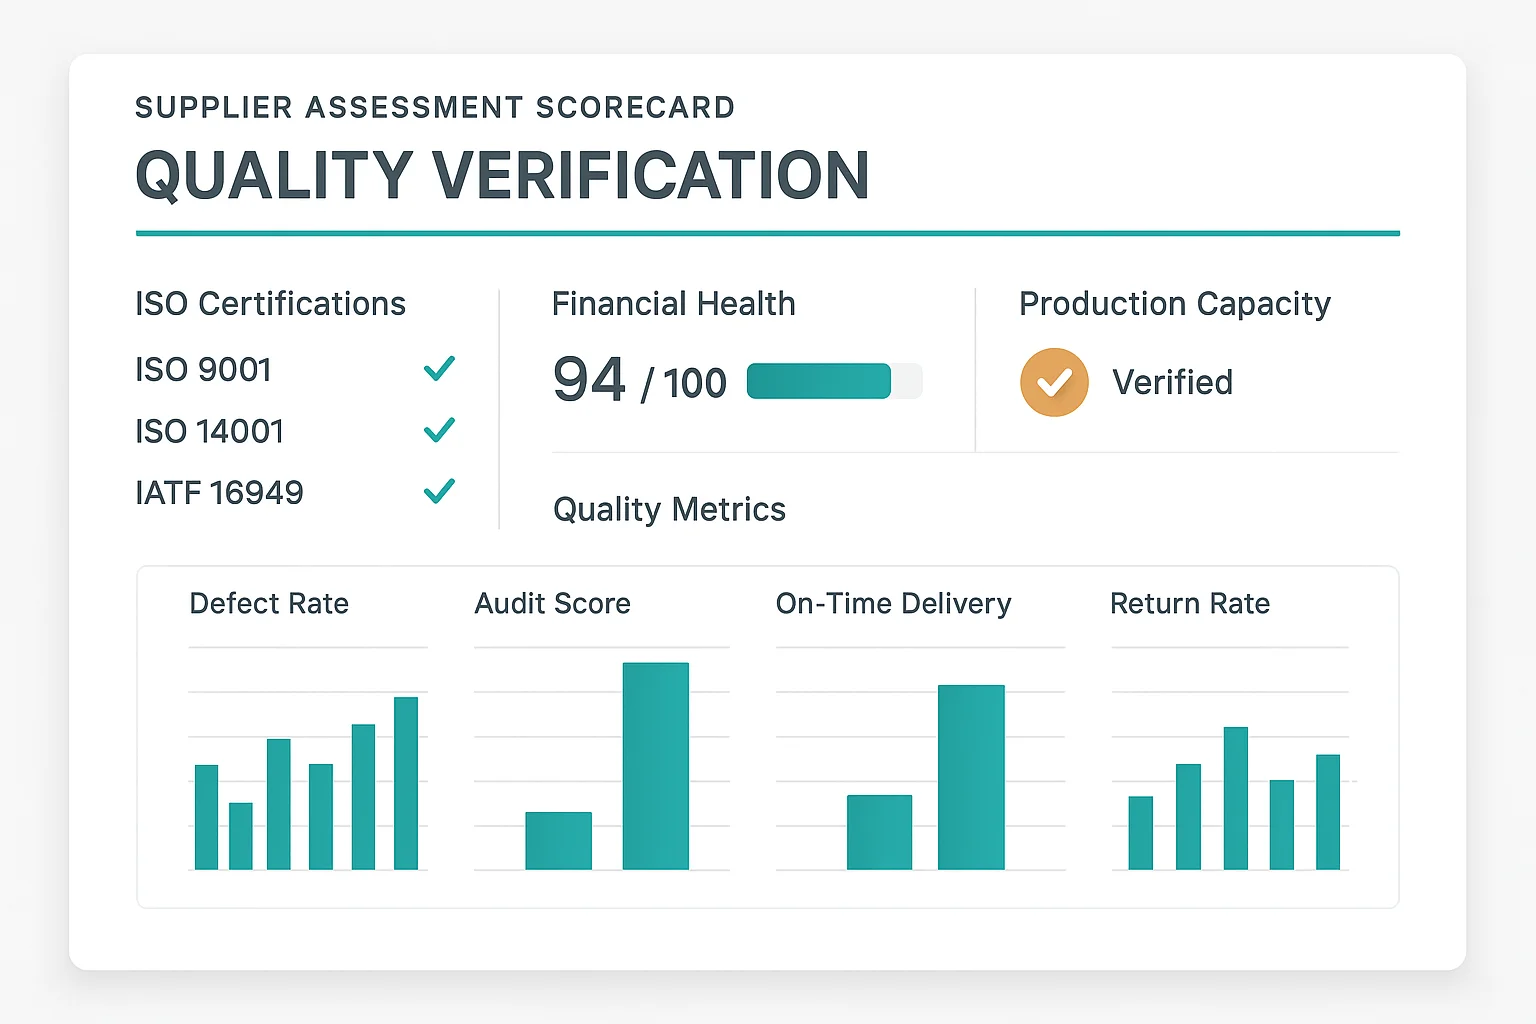
Task: Expand the Quality Metrics section
Action: 669,509
